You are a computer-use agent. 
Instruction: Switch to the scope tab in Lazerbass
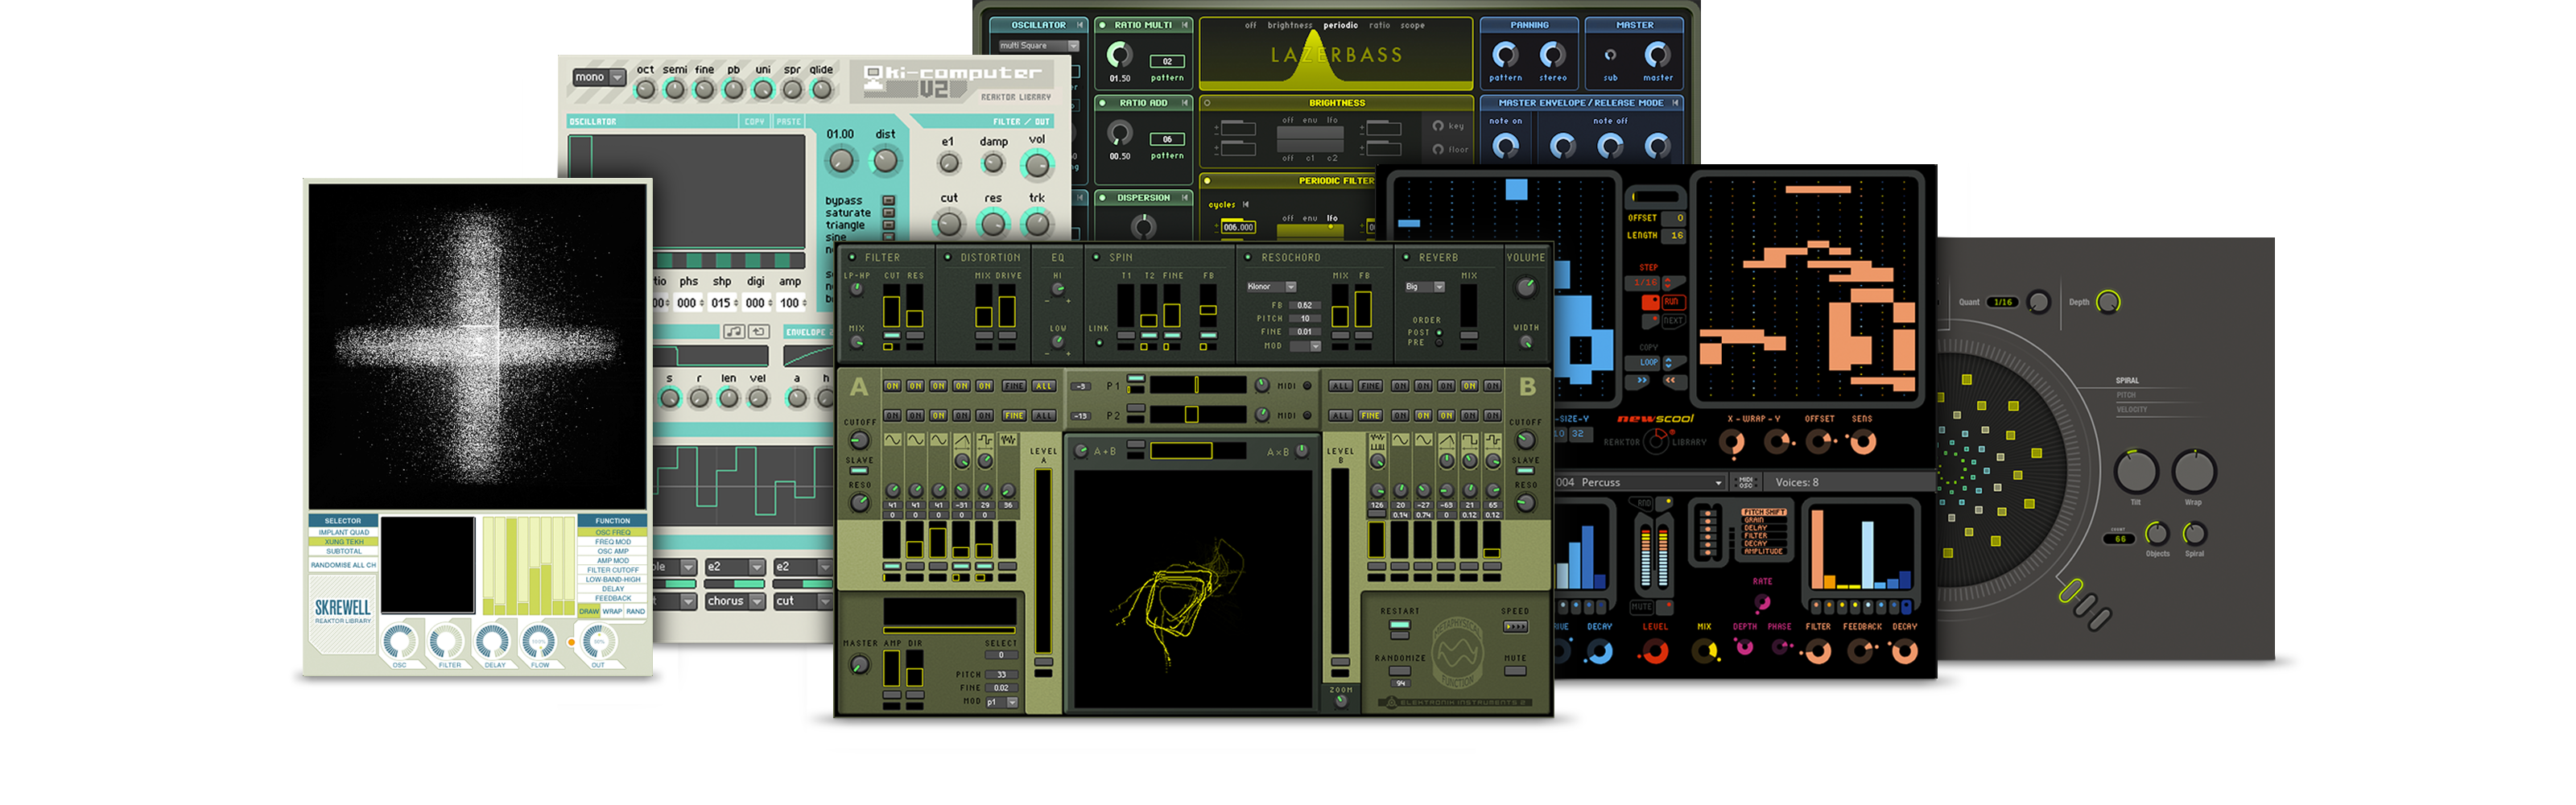point(1412,25)
